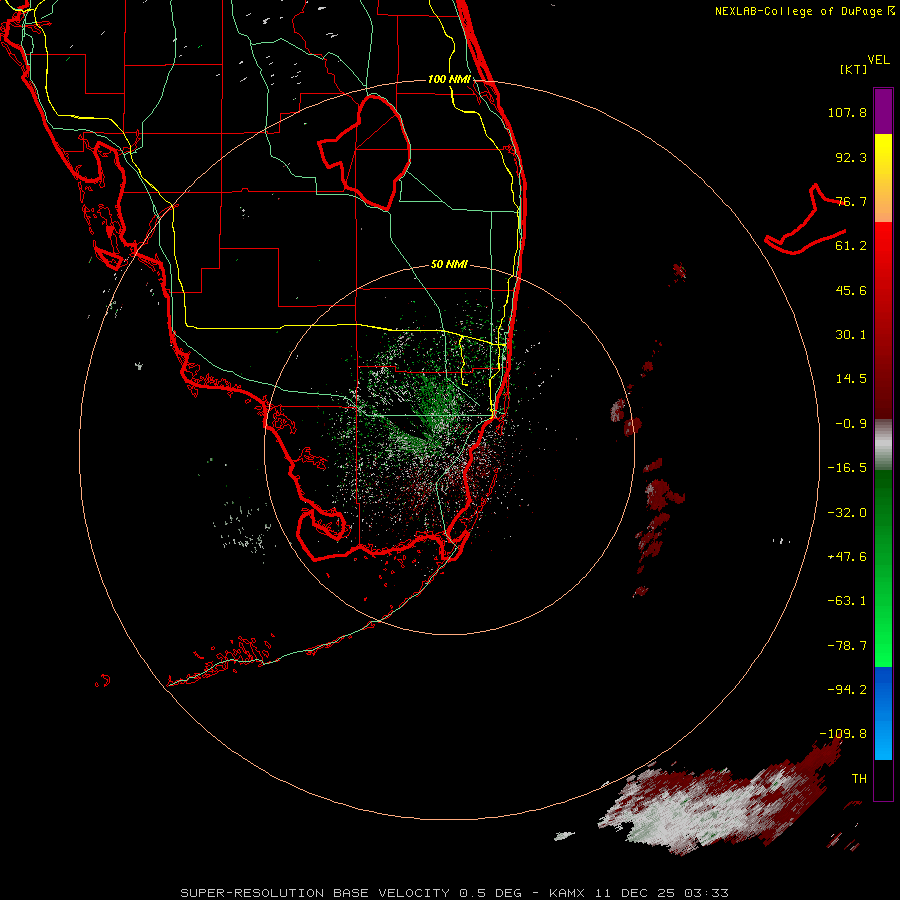Click the TH legend label
The width and height of the screenshot is (900, 900).
click(x=859, y=779)
